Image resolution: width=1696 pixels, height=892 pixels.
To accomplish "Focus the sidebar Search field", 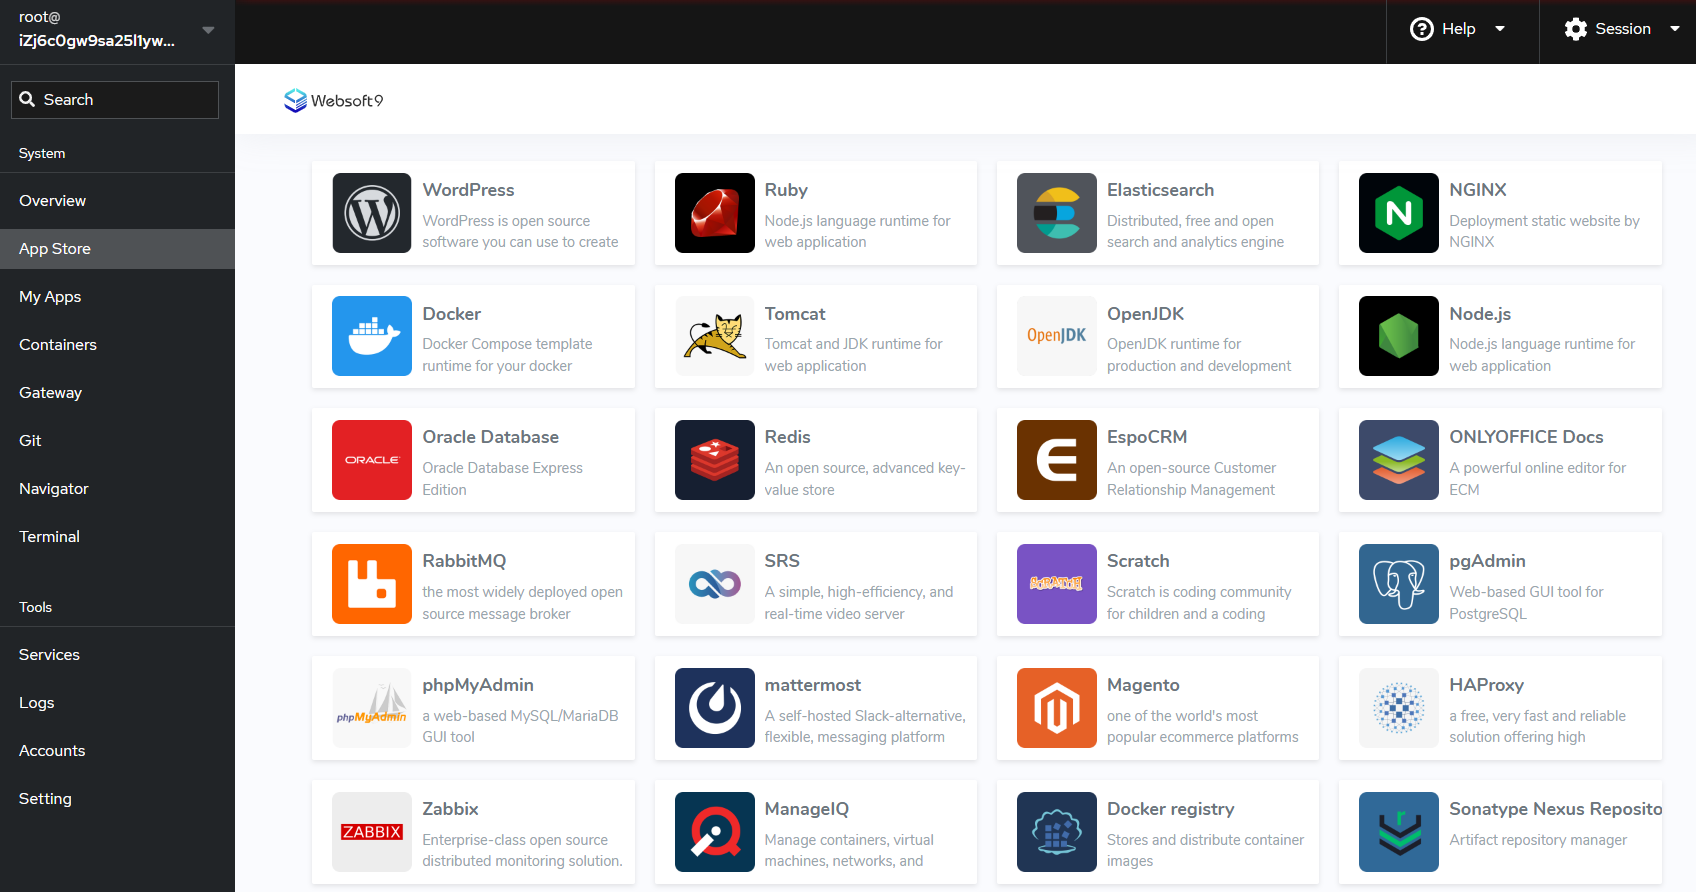I will pyautogui.click(x=115, y=100).
